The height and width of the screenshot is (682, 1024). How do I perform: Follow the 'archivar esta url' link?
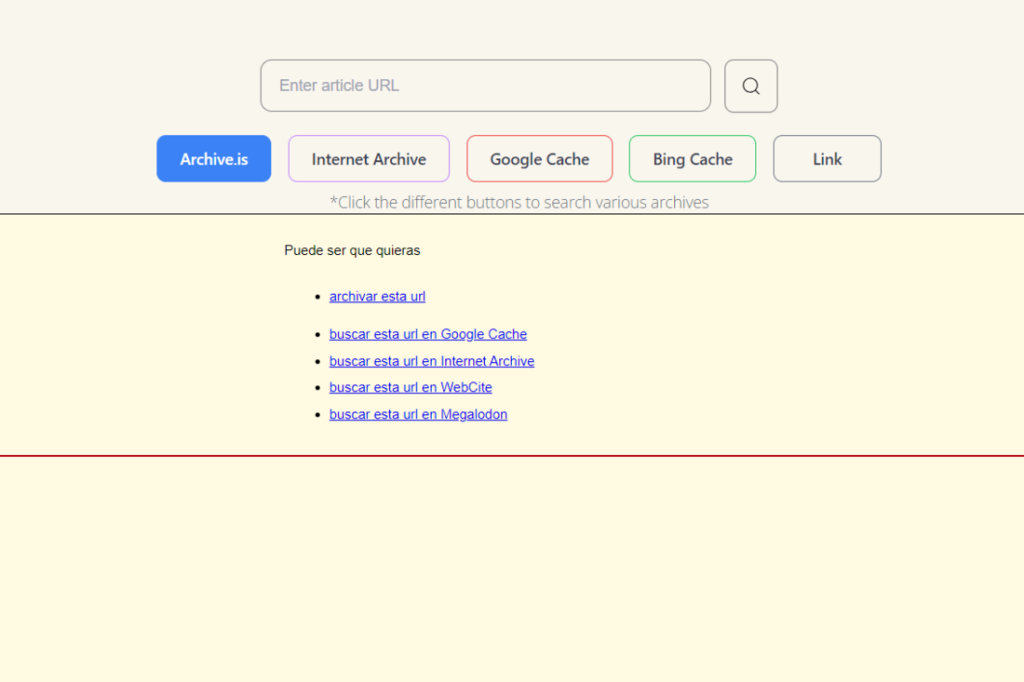point(377,297)
